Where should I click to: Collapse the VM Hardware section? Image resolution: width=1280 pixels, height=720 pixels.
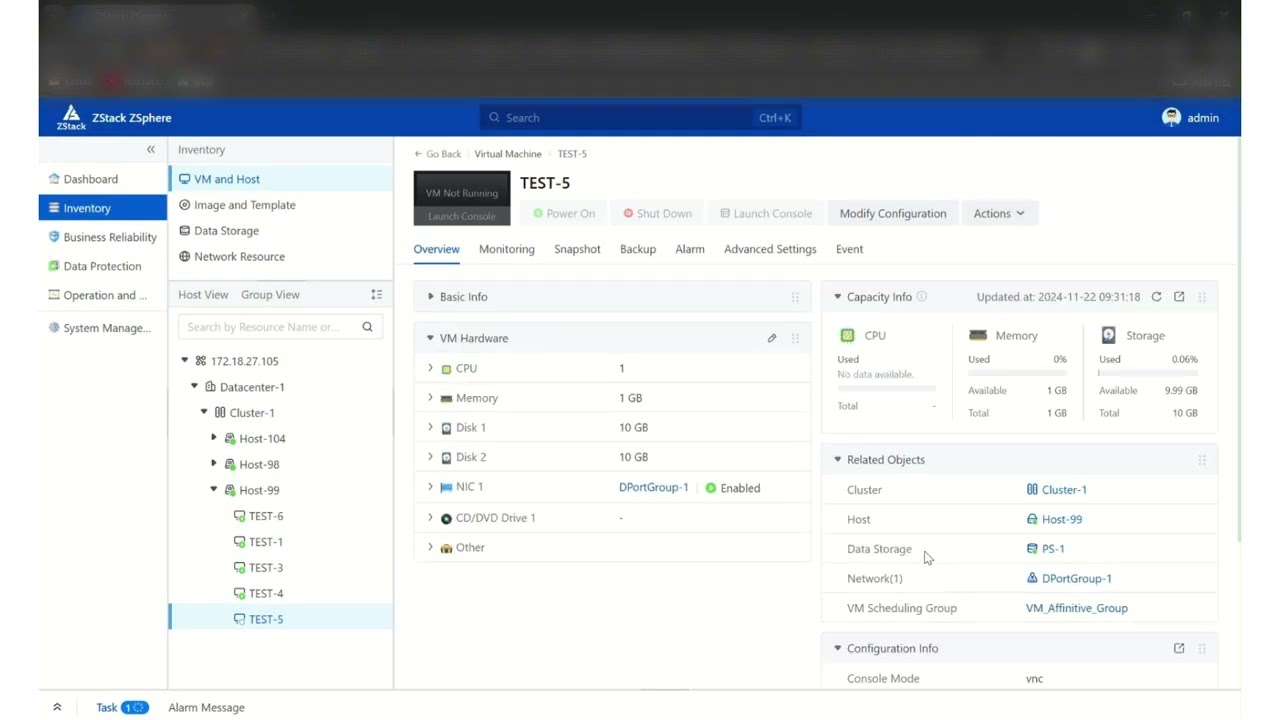431,338
